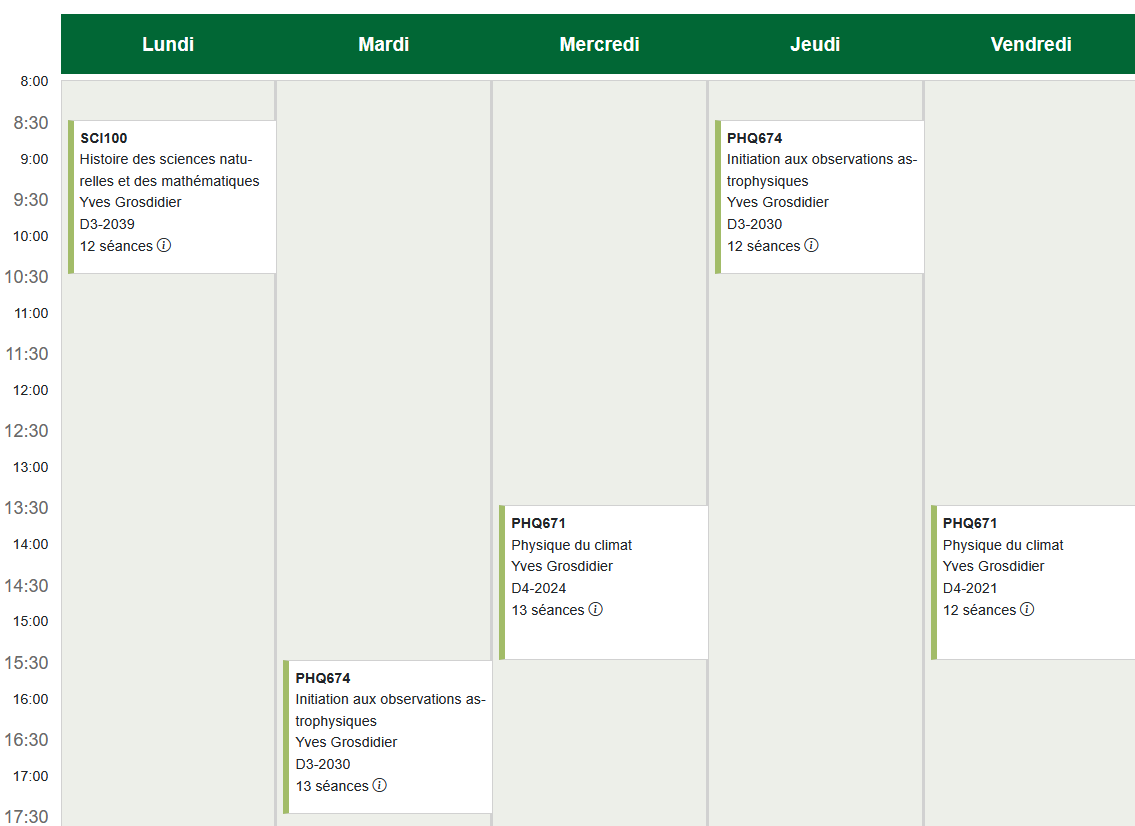Show séances info for Wednesday PHQ671
The width and height of the screenshot is (1135, 826).
(595, 609)
